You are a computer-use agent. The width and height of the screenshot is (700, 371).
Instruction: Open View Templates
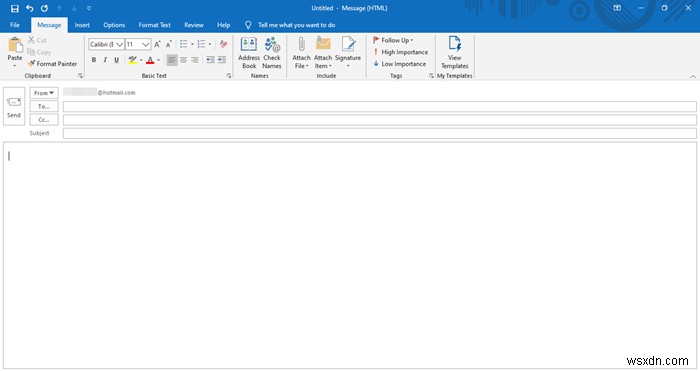(x=454, y=53)
